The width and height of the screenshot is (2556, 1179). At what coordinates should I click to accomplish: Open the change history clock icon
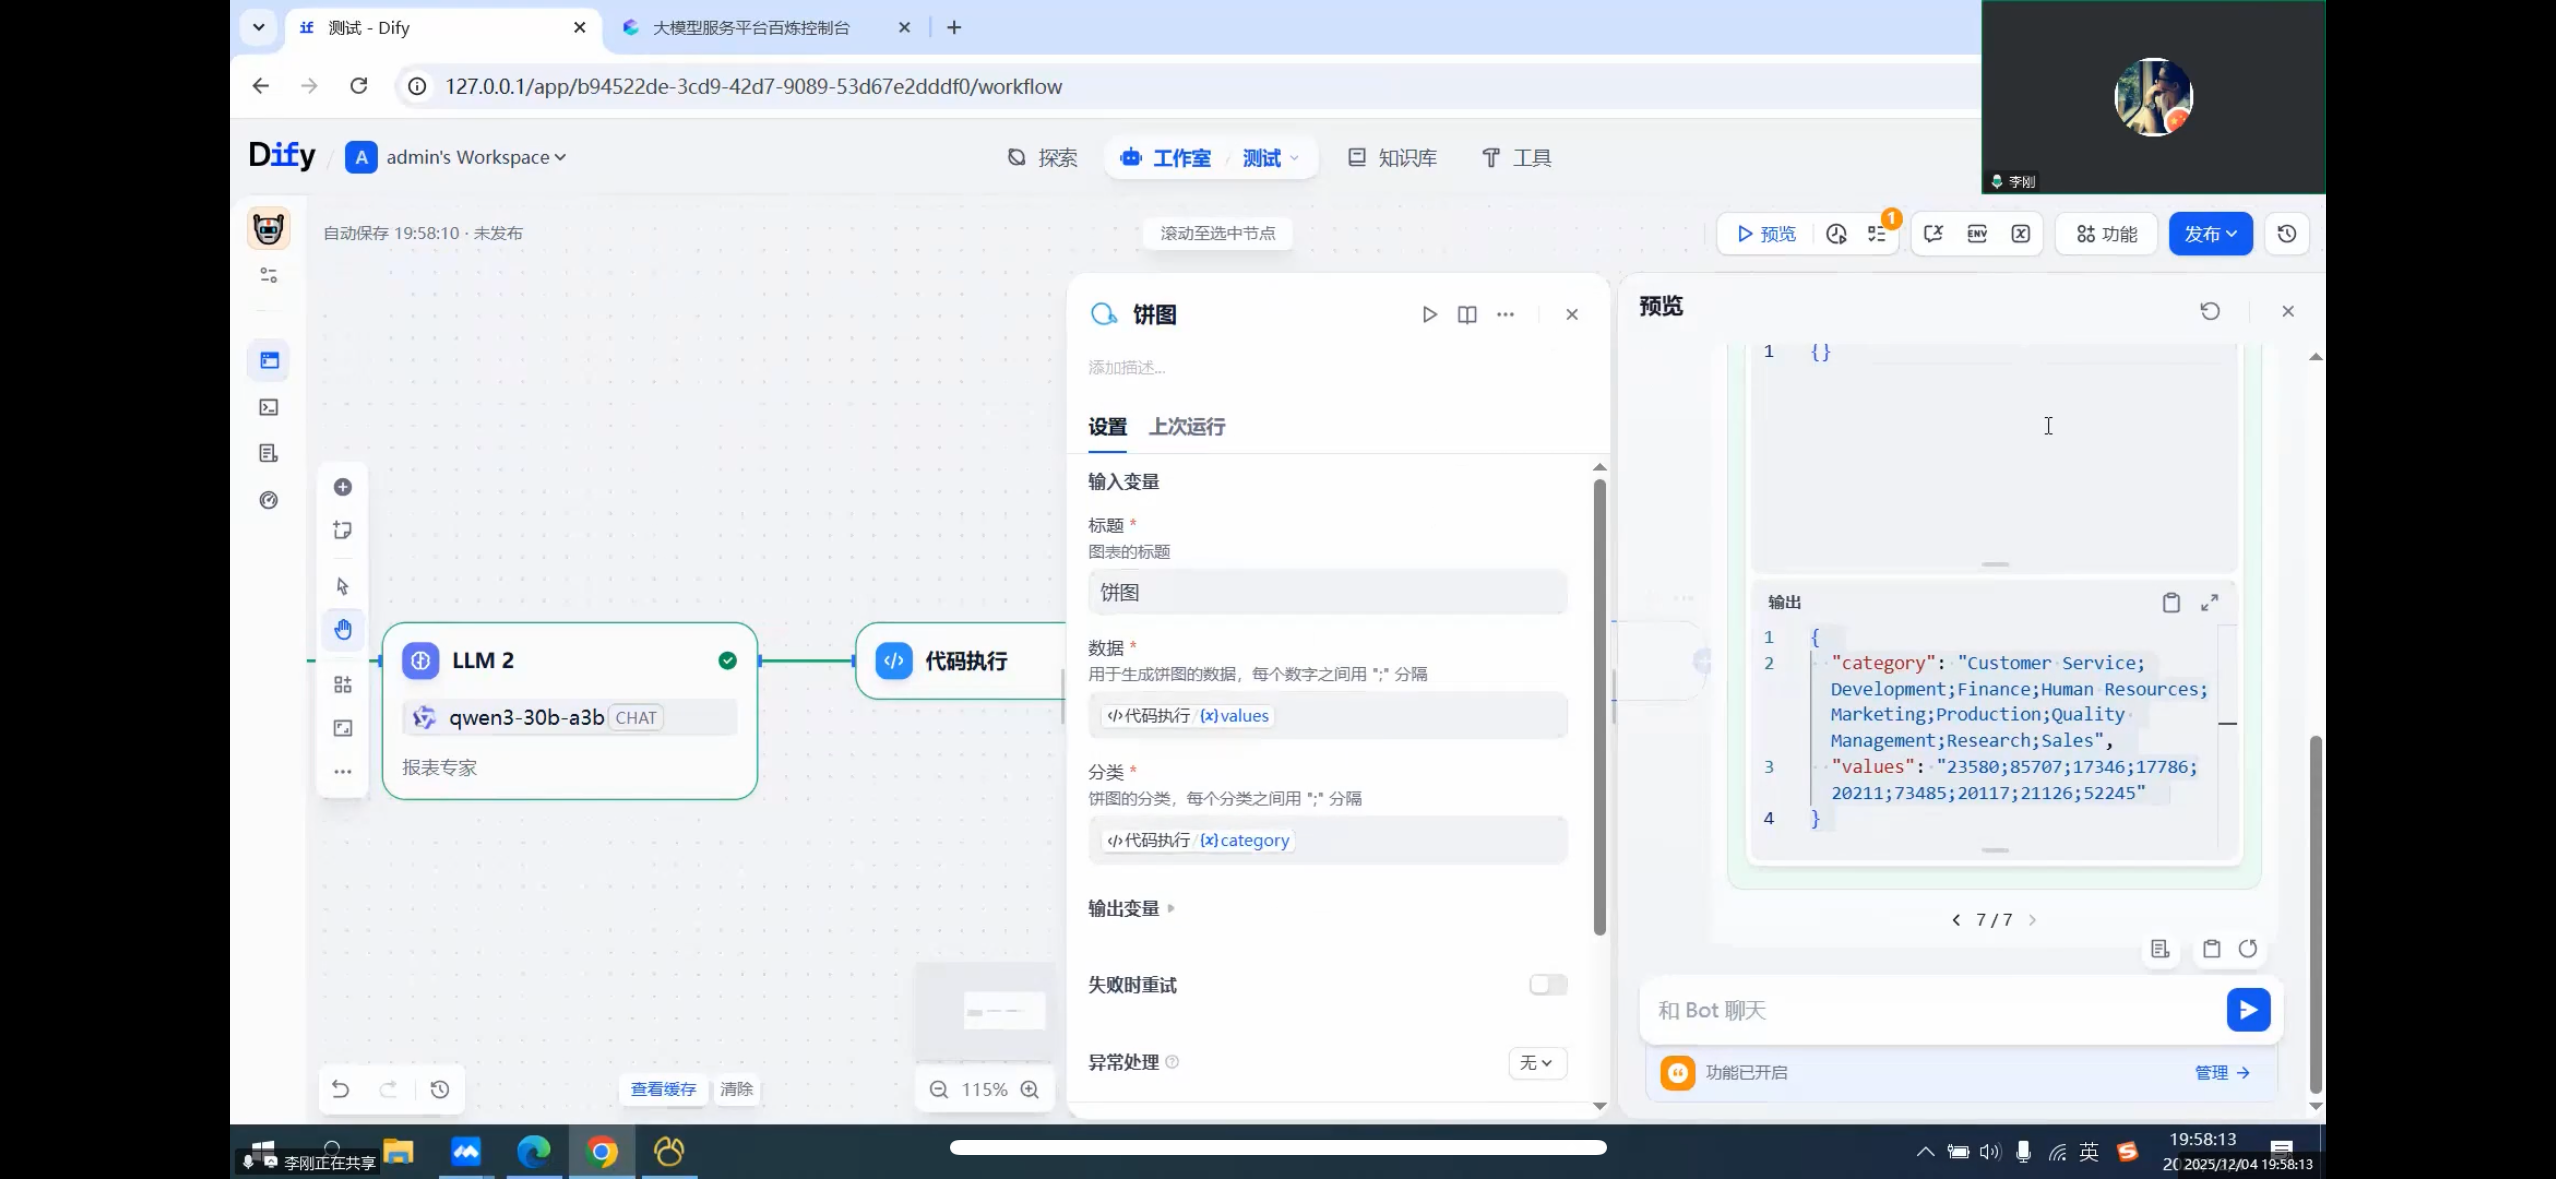click(x=2286, y=233)
